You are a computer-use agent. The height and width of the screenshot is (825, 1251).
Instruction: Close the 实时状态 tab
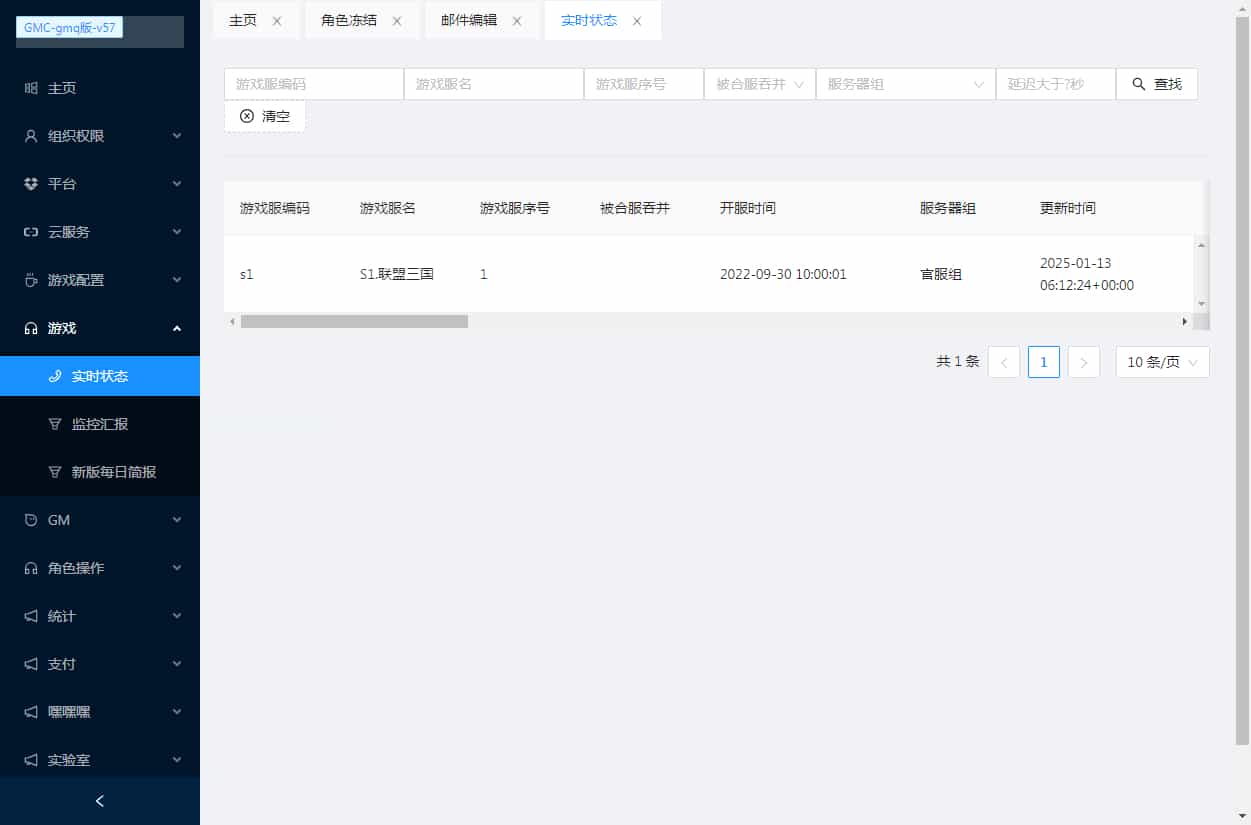tap(637, 21)
